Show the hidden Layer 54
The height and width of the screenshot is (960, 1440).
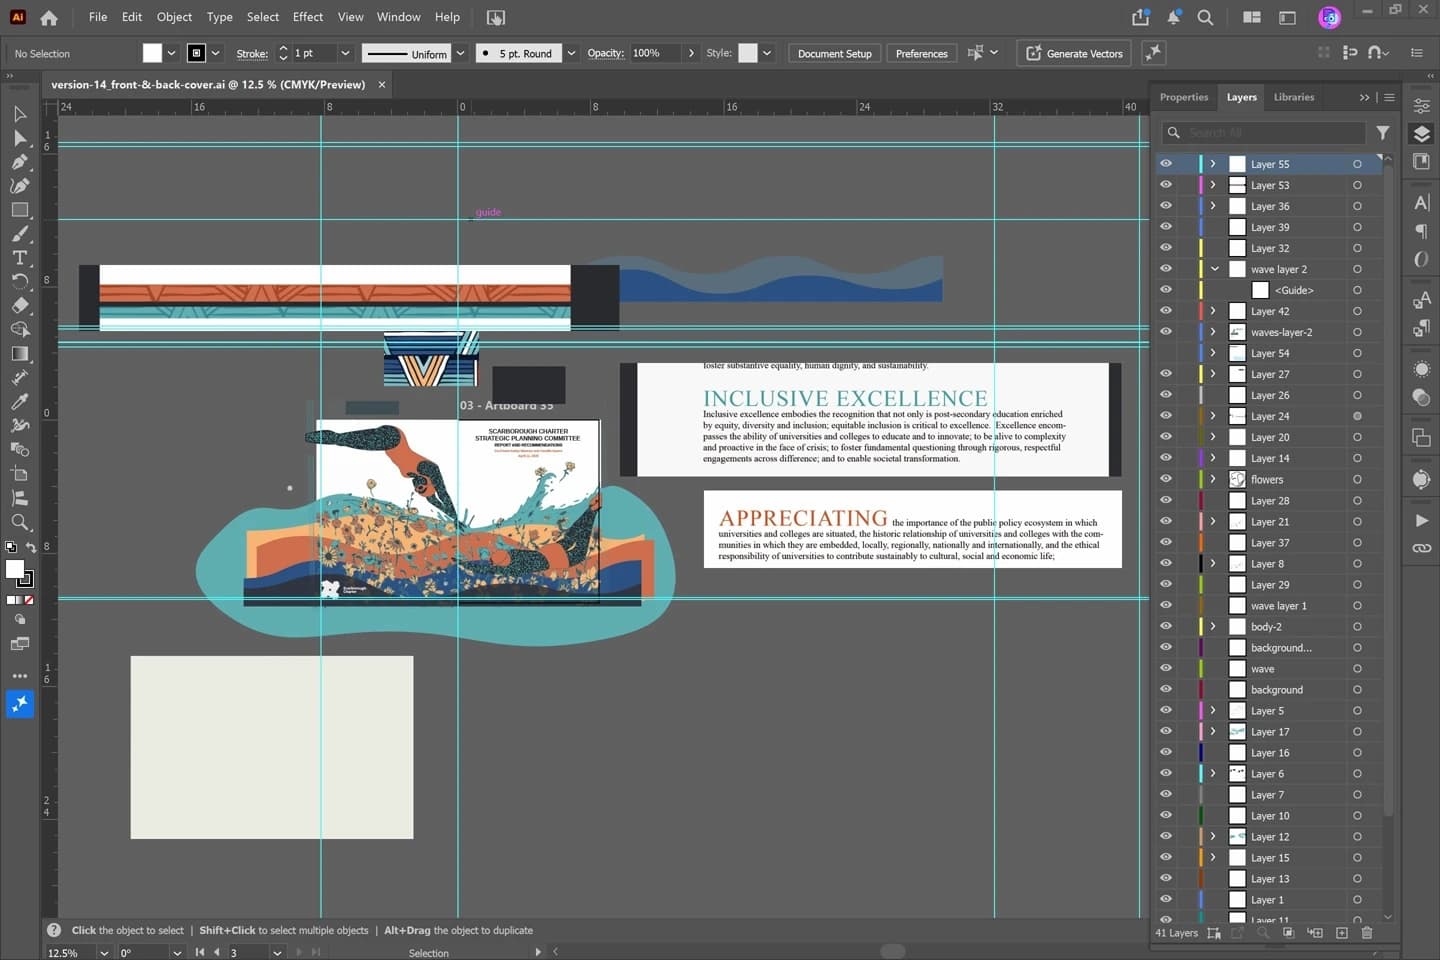point(1166,352)
